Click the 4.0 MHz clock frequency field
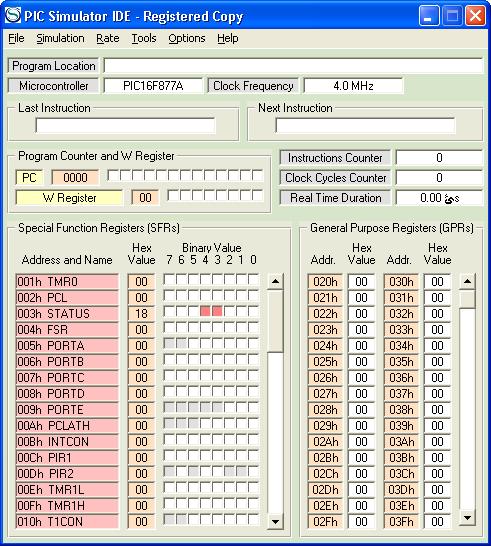Image resolution: width=491 pixels, height=546 pixels. click(353, 86)
